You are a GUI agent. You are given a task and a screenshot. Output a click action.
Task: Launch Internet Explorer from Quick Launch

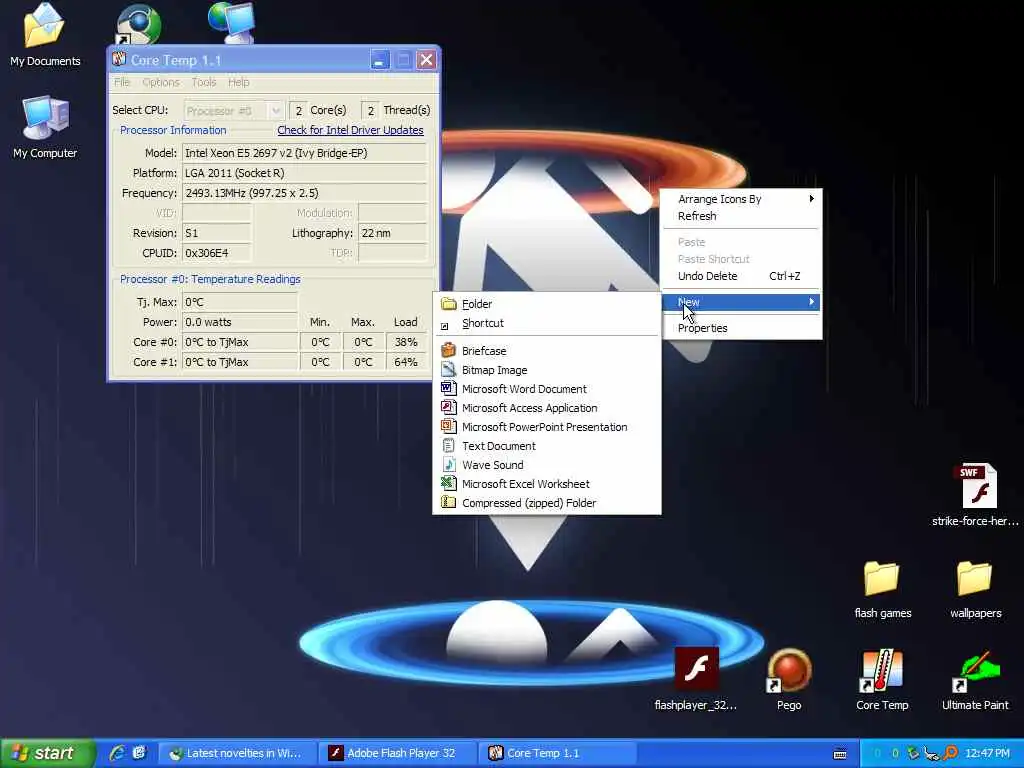point(118,753)
